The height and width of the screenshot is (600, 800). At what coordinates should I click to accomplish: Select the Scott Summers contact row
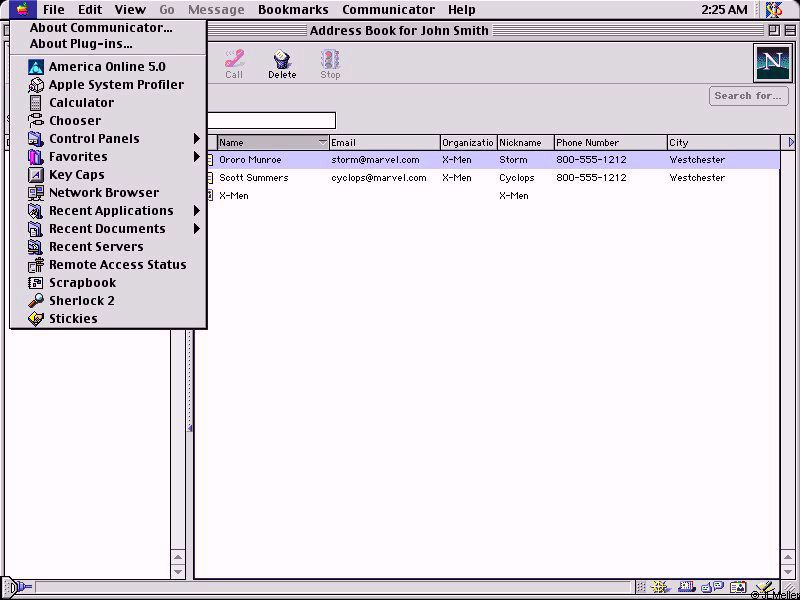click(254, 178)
